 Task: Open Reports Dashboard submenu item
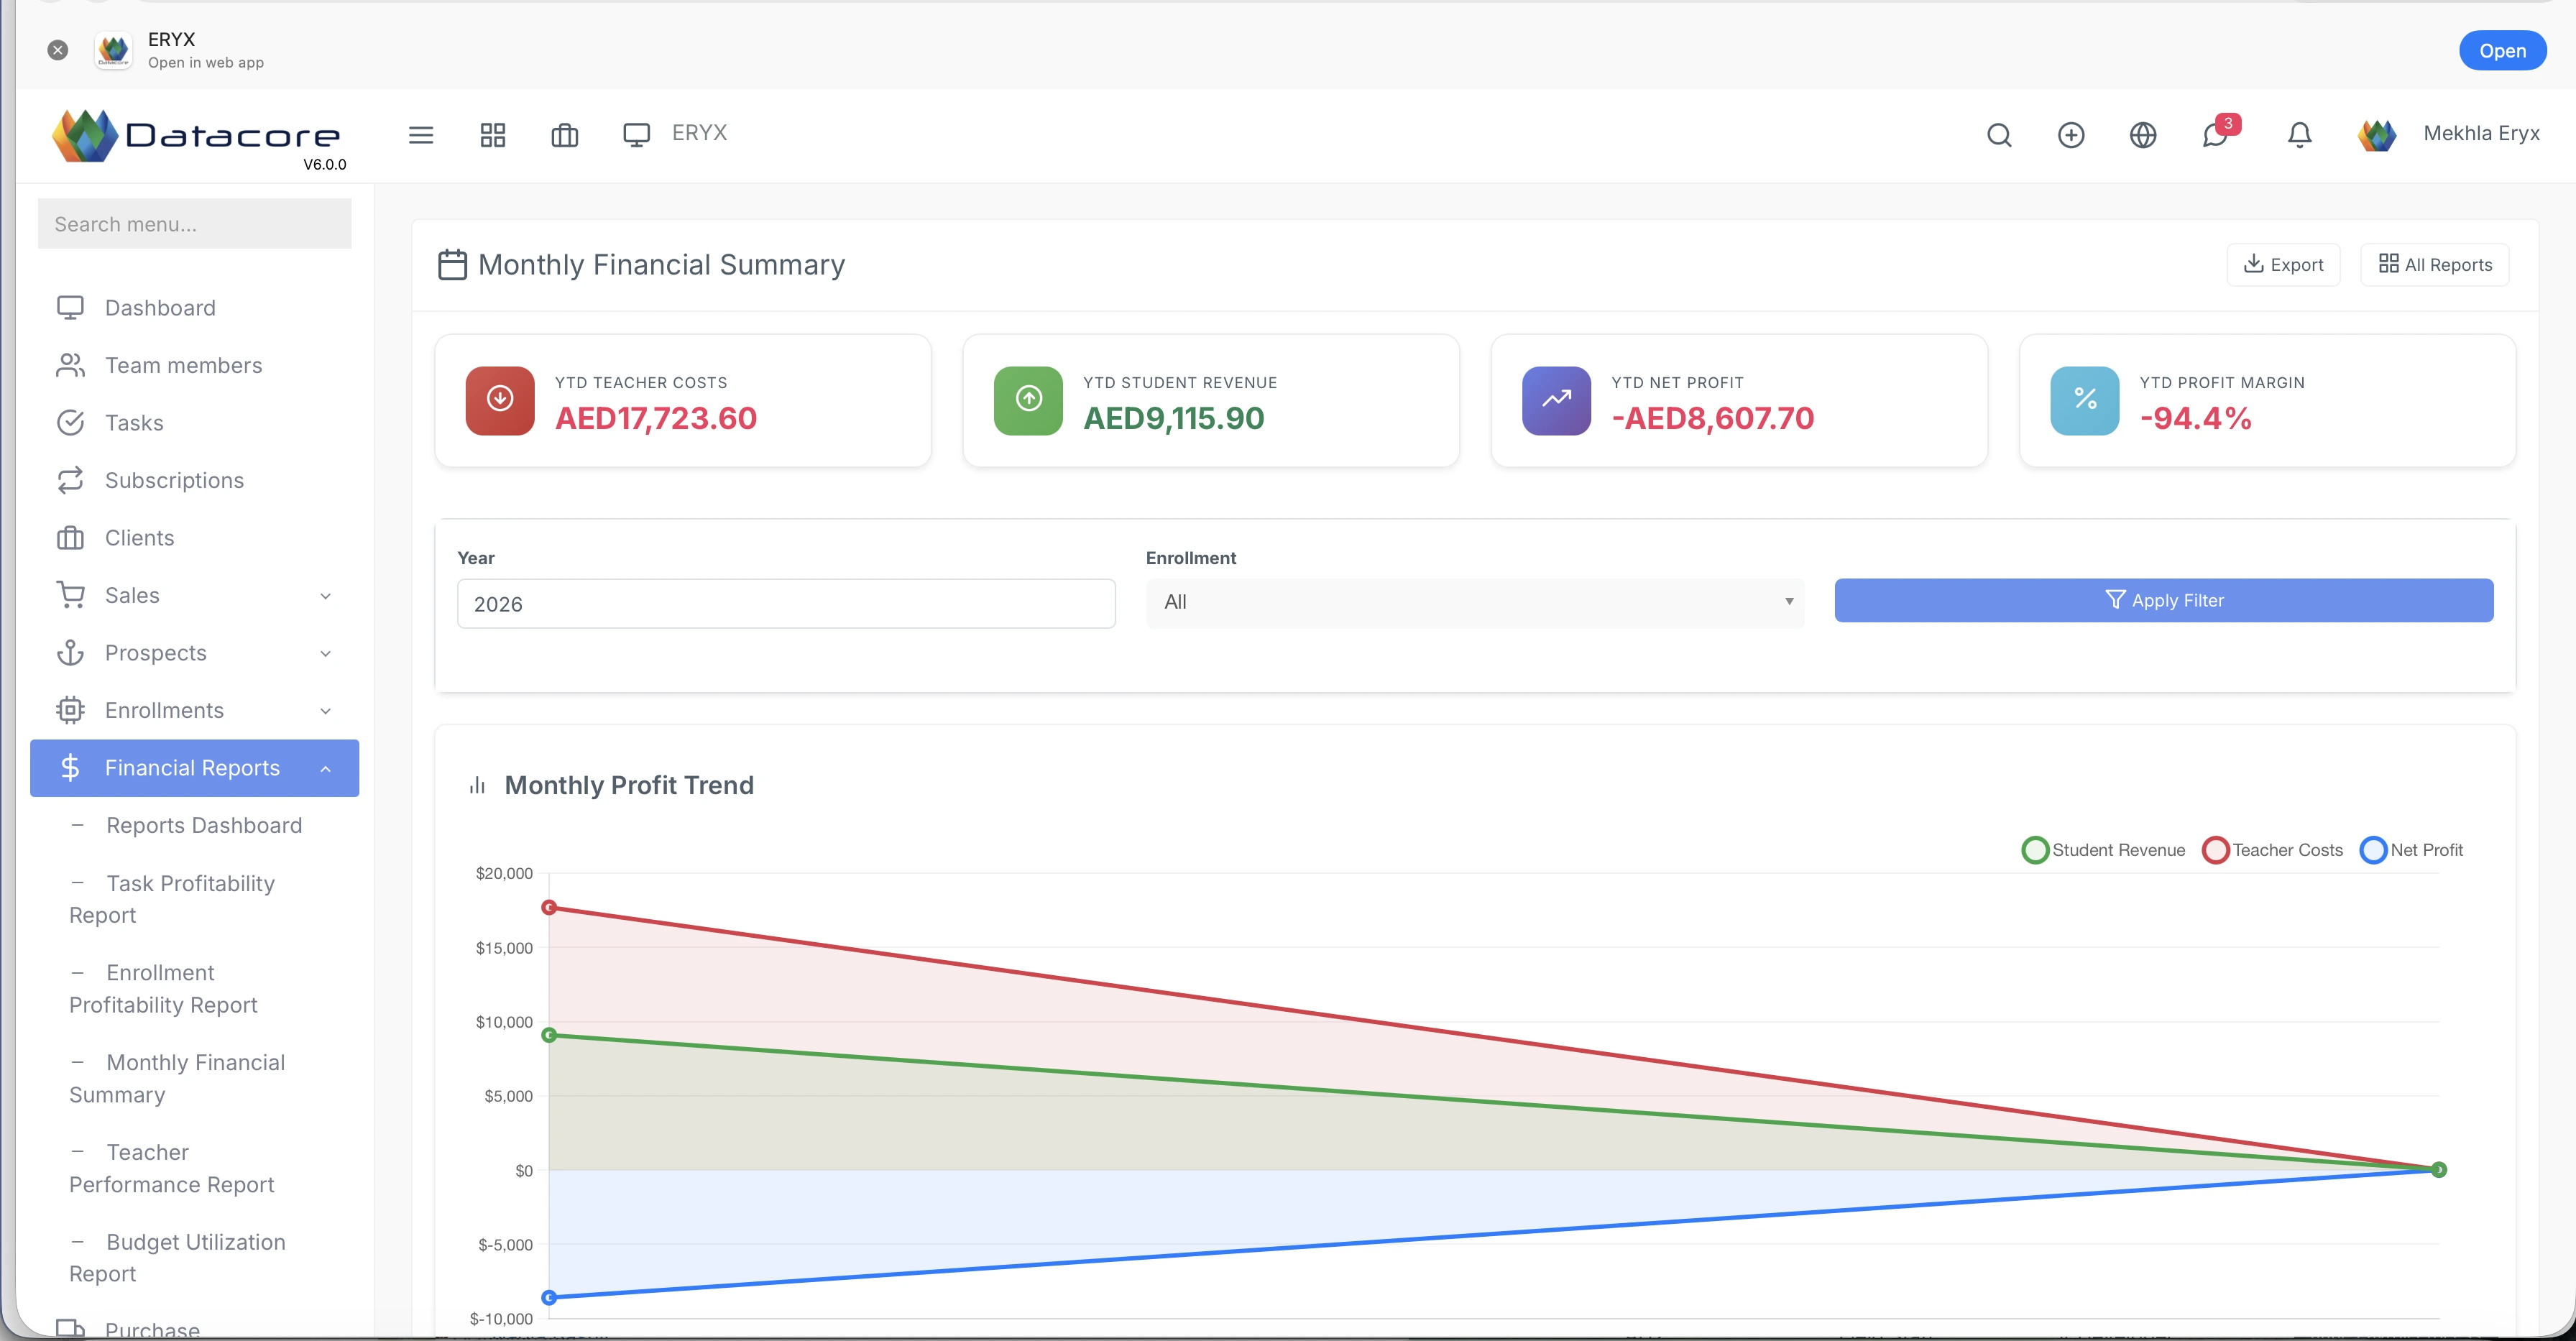(204, 825)
